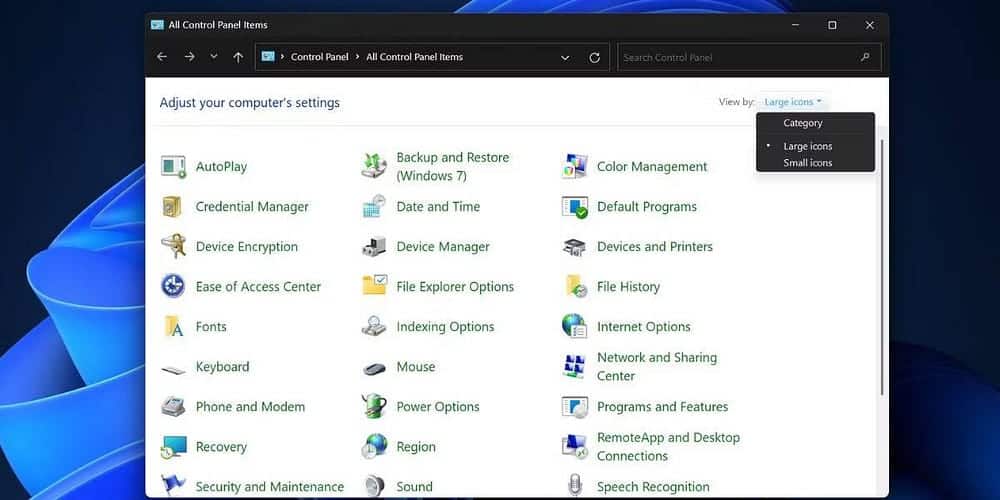Open the Programs and Features icon

[575, 407]
